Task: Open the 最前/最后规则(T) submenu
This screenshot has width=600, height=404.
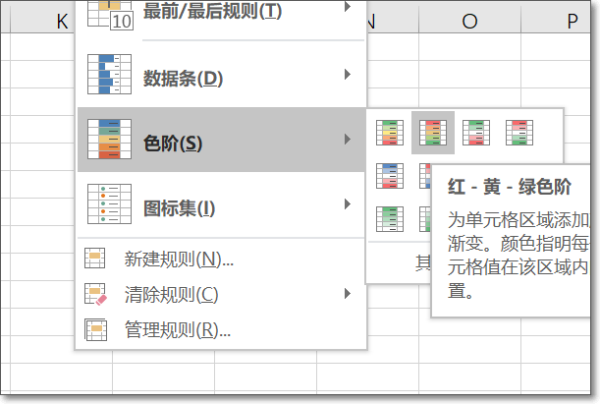Action: coord(221,15)
